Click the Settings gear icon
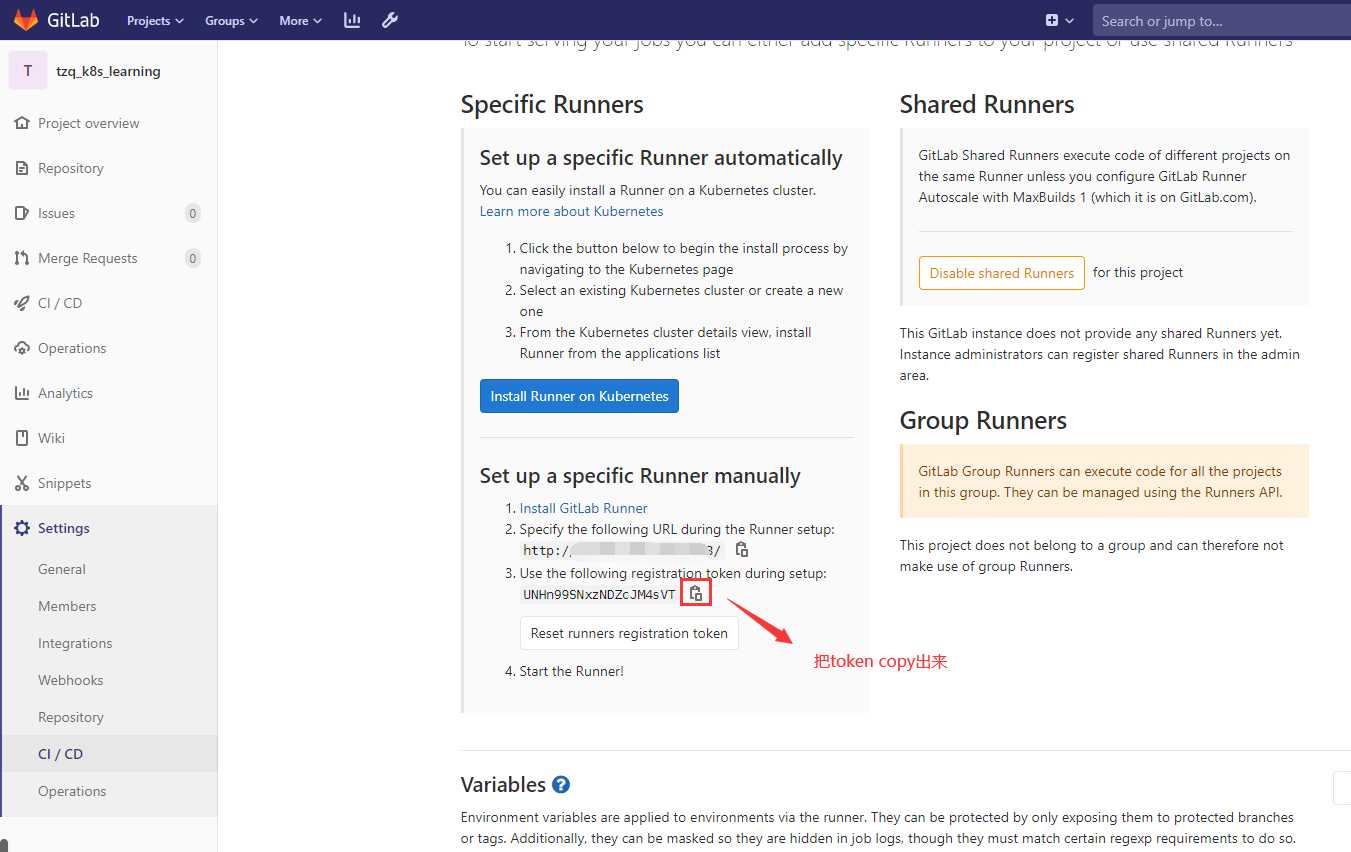Screen dimensions: 1351x852 point(22,528)
